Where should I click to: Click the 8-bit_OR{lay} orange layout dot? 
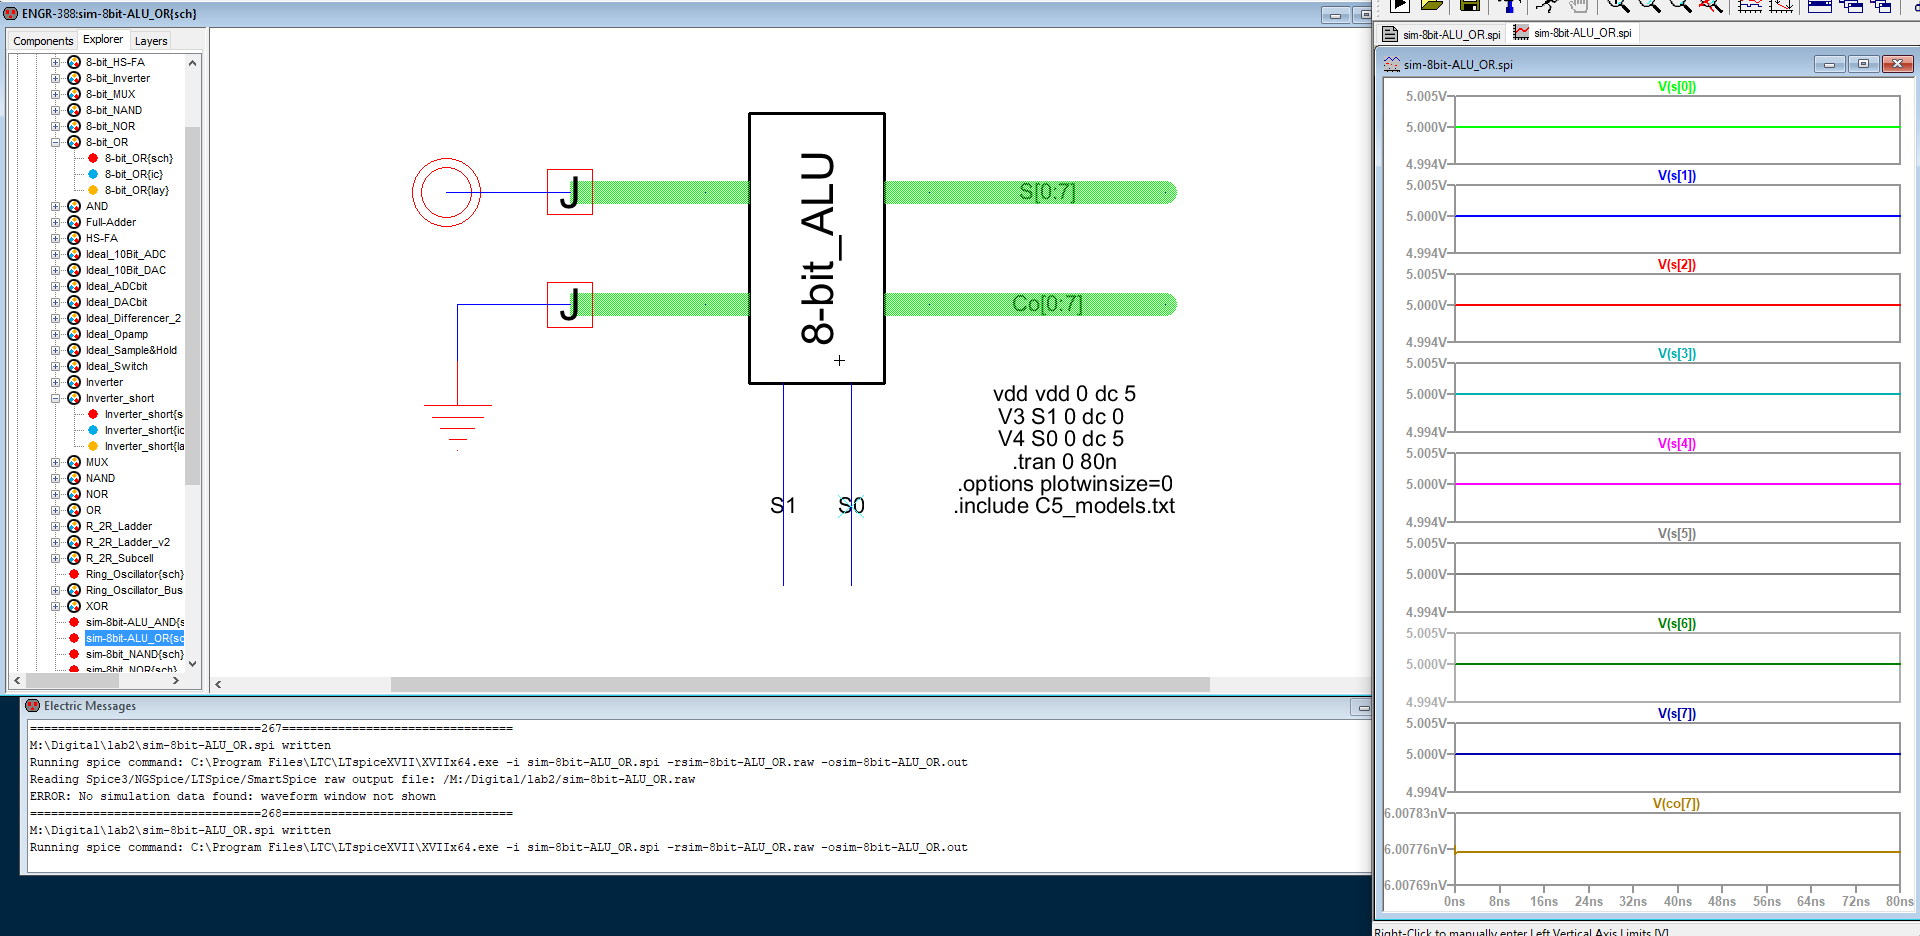coord(93,190)
